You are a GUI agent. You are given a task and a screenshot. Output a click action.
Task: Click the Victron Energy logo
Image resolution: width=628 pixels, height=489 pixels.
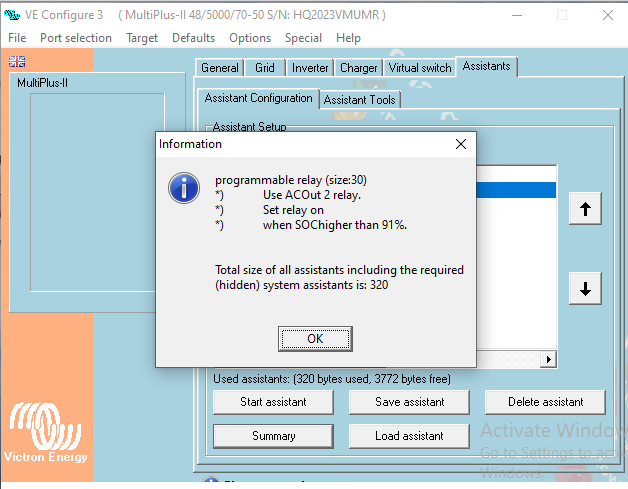click(x=45, y=433)
